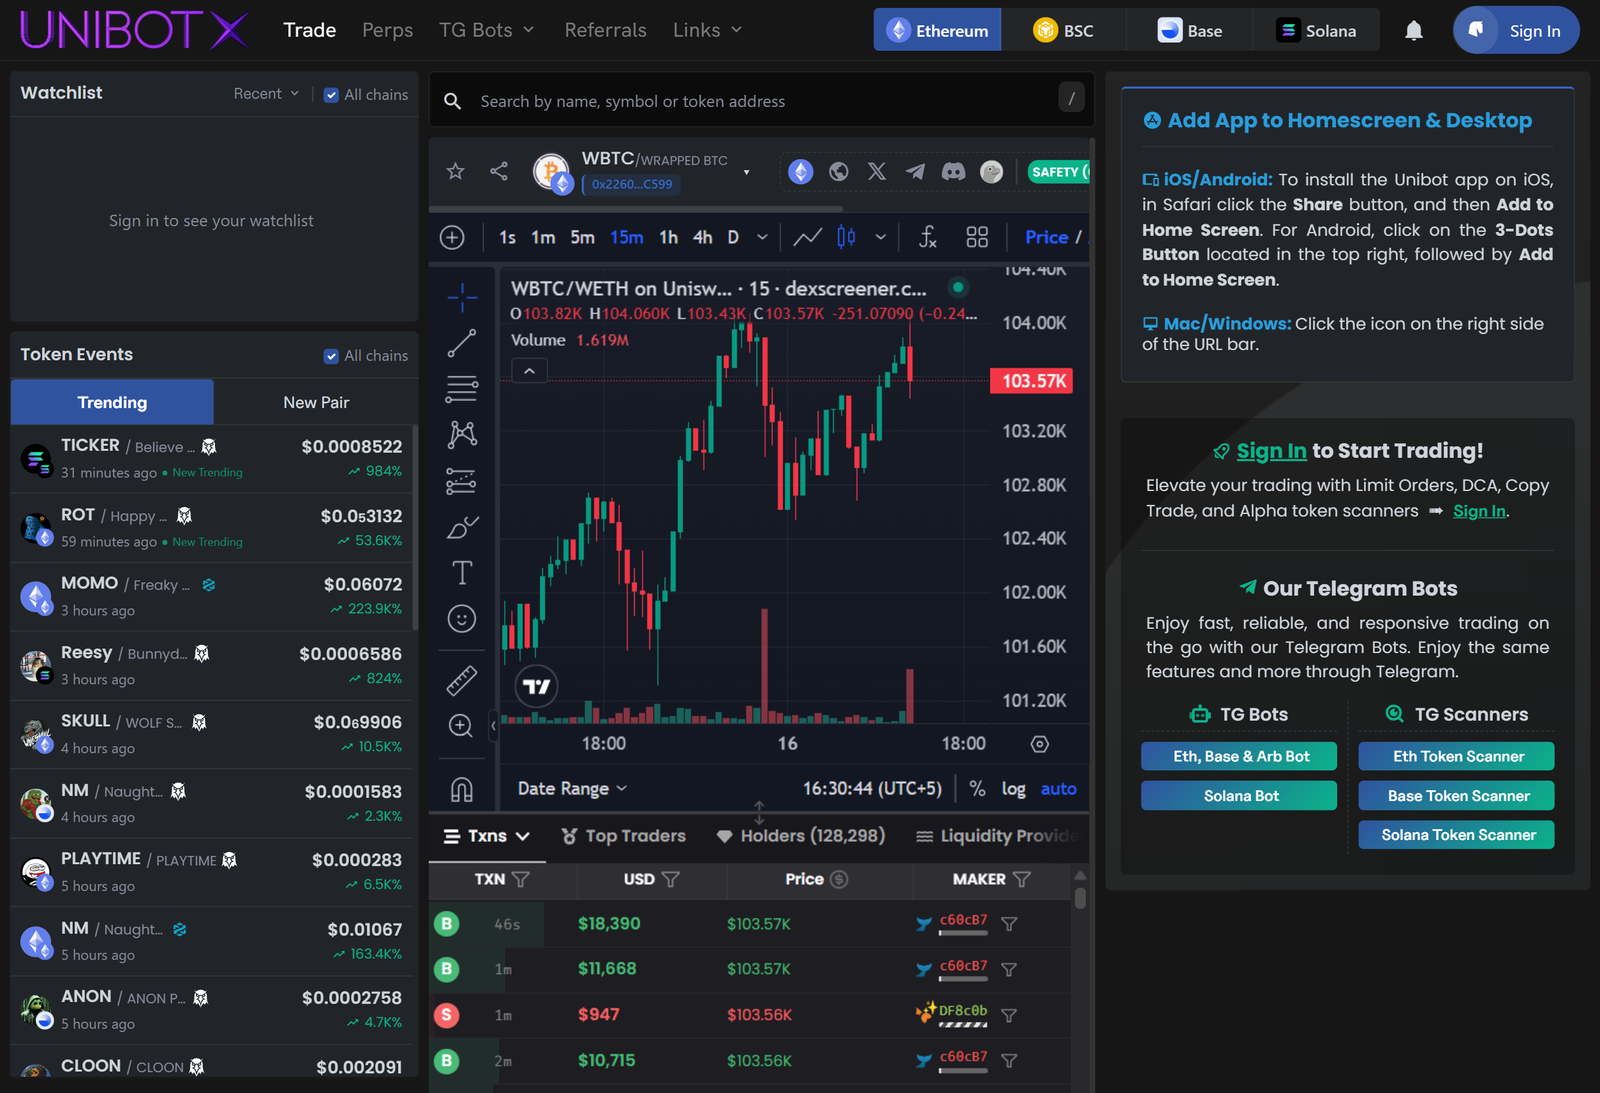Open the emoji stickers drawing tool
The width and height of the screenshot is (1600, 1093).
[x=461, y=618]
